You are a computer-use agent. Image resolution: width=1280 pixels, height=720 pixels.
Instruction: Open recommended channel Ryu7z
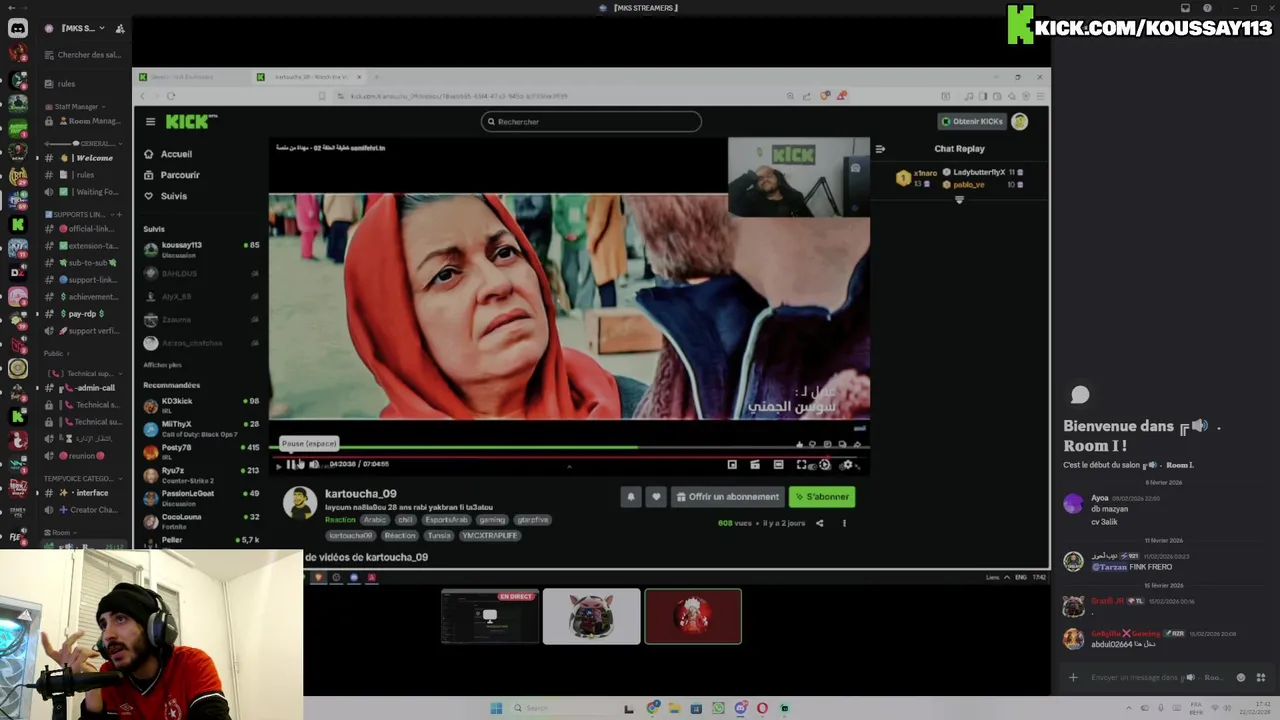pyautogui.click(x=200, y=475)
